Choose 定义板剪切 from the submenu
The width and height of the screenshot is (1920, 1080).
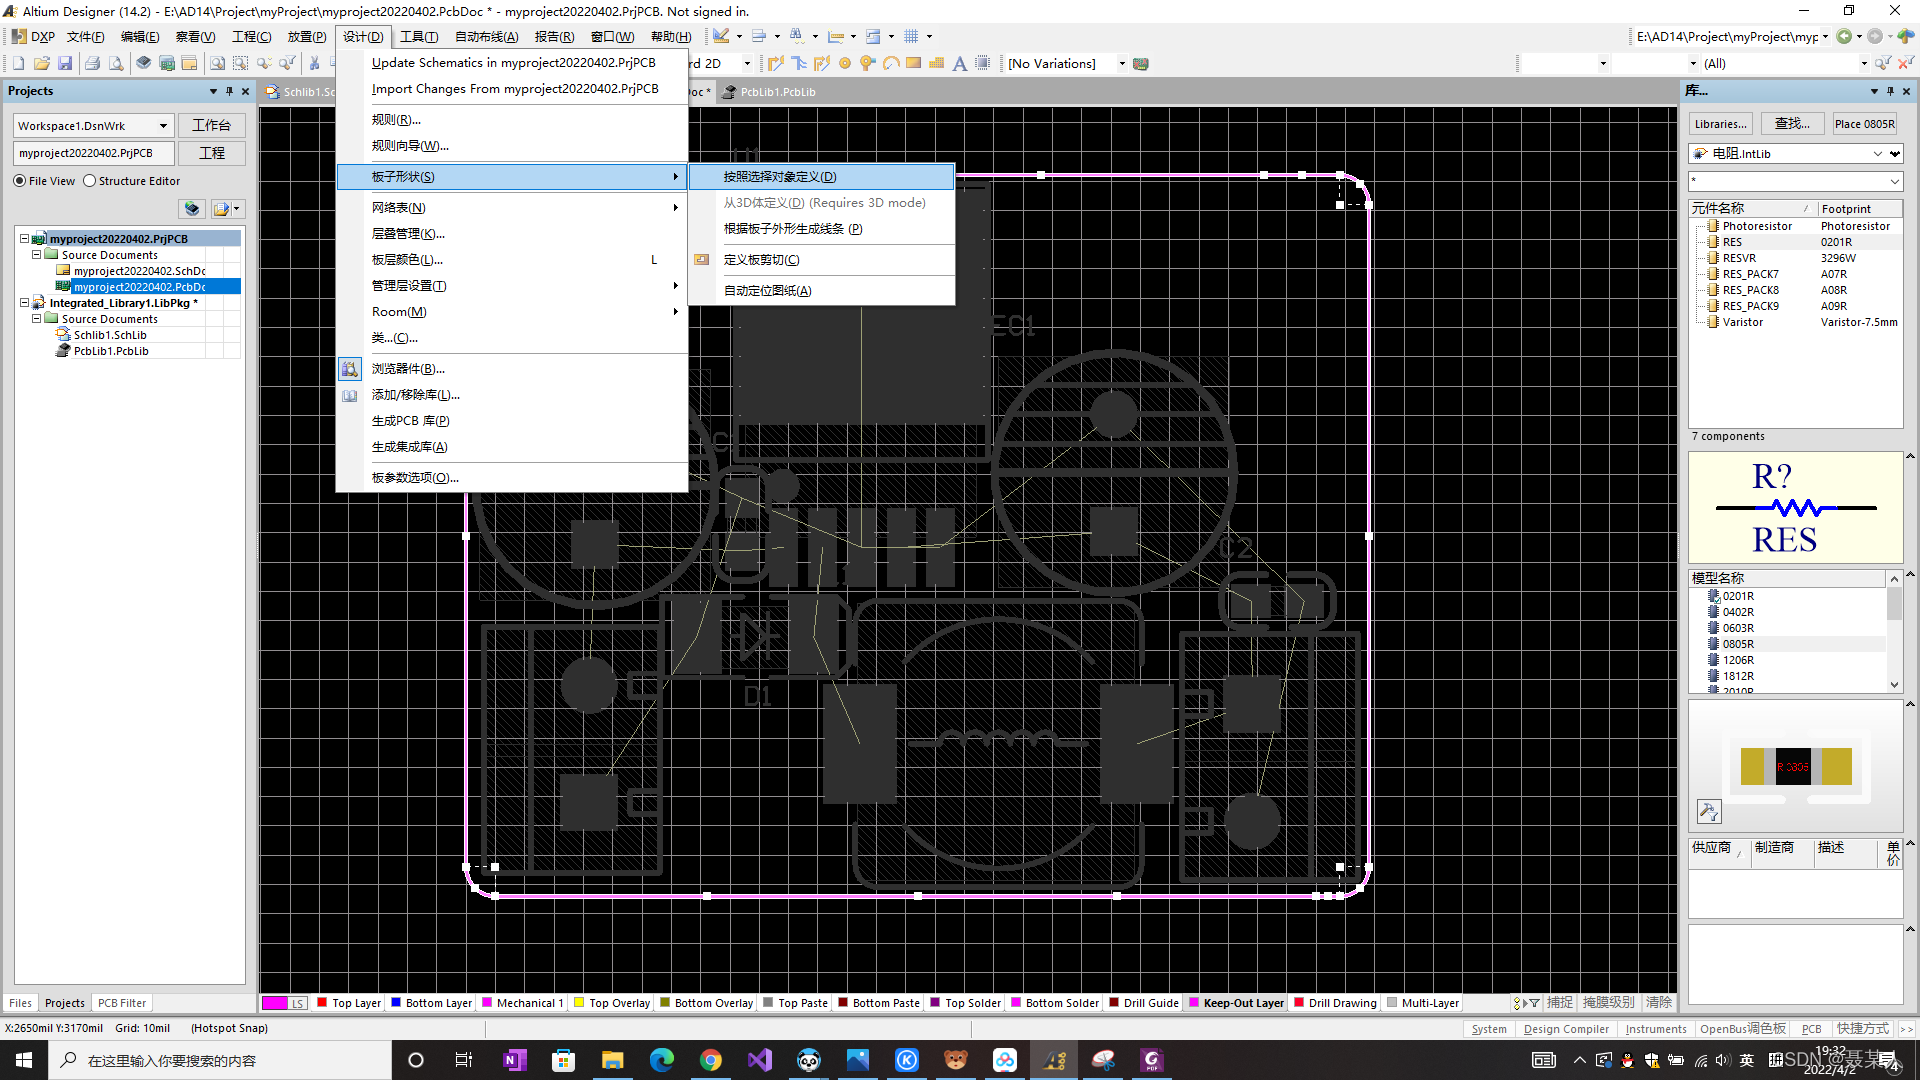pos(761,260)
